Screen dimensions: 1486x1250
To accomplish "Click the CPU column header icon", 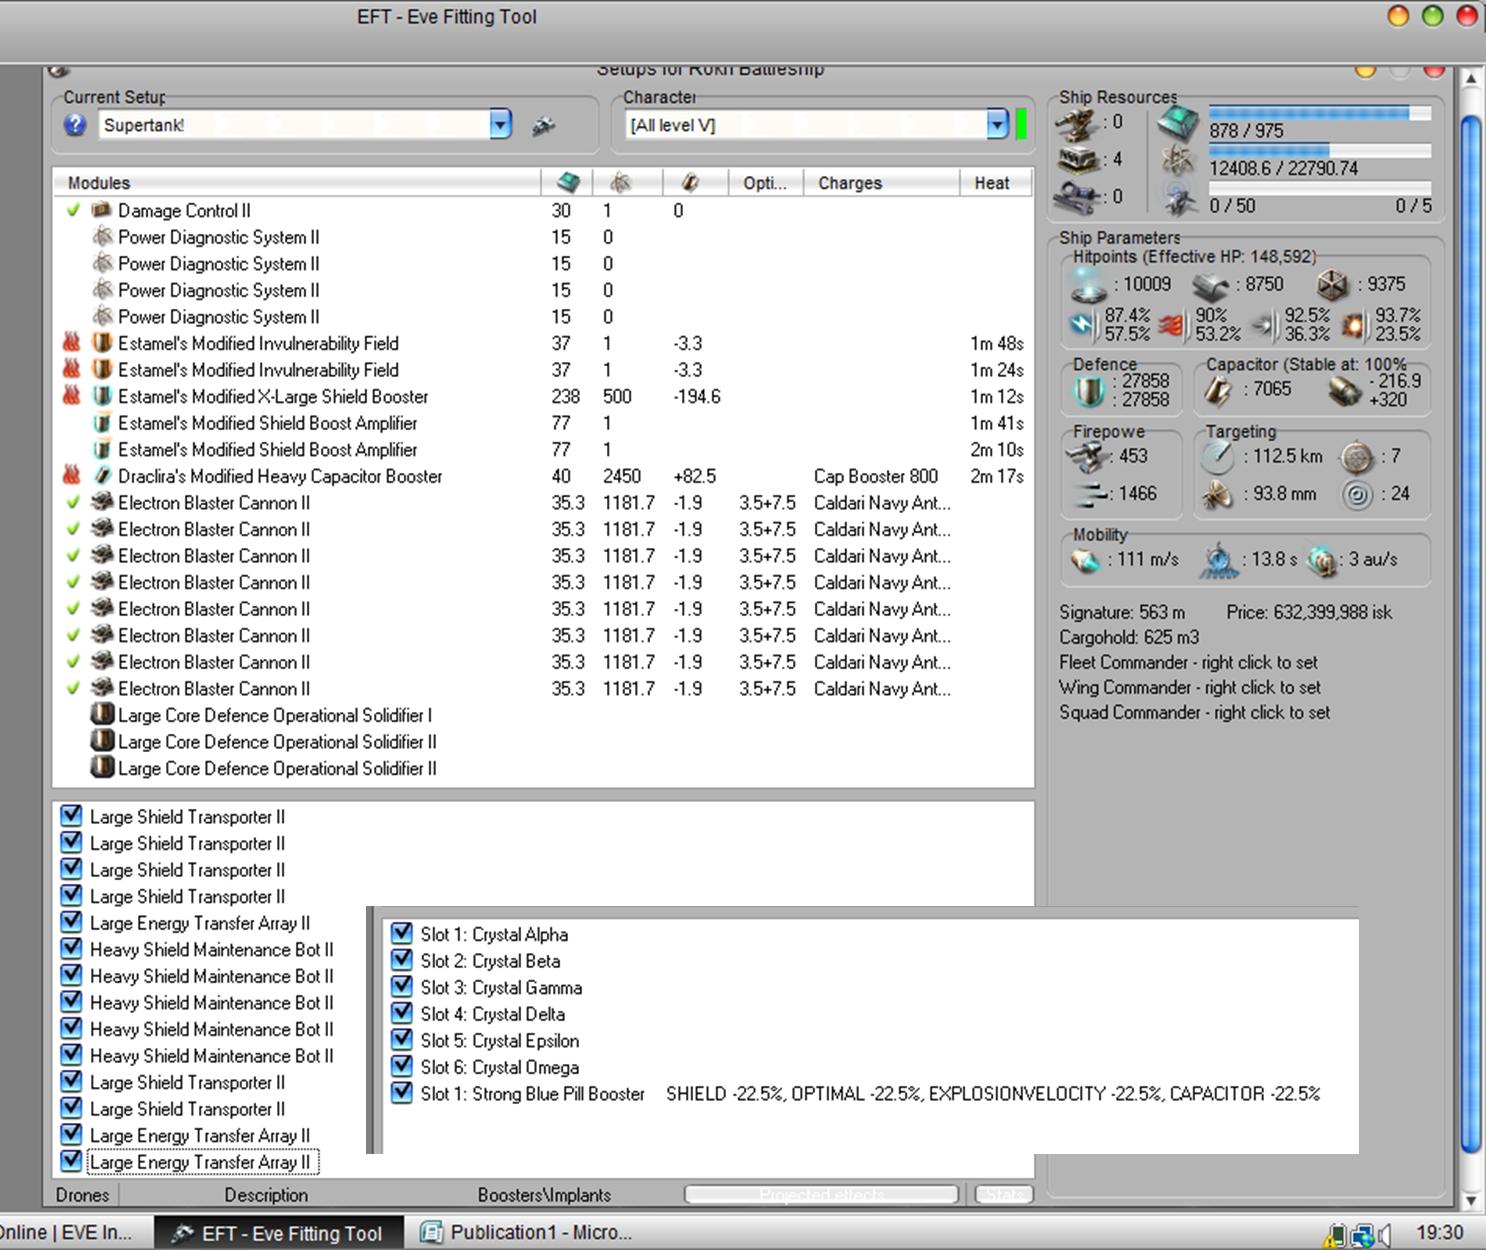I will point(567,183).
